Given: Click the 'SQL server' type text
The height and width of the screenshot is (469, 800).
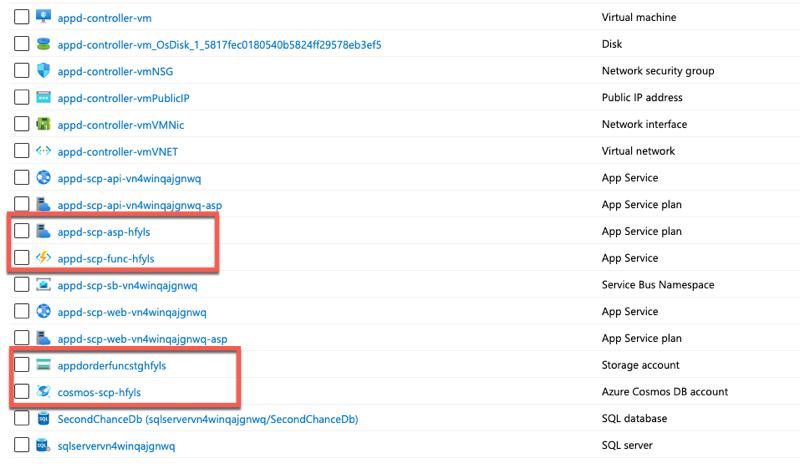Looking at the screenshot, I should click(x=627, y=445).
